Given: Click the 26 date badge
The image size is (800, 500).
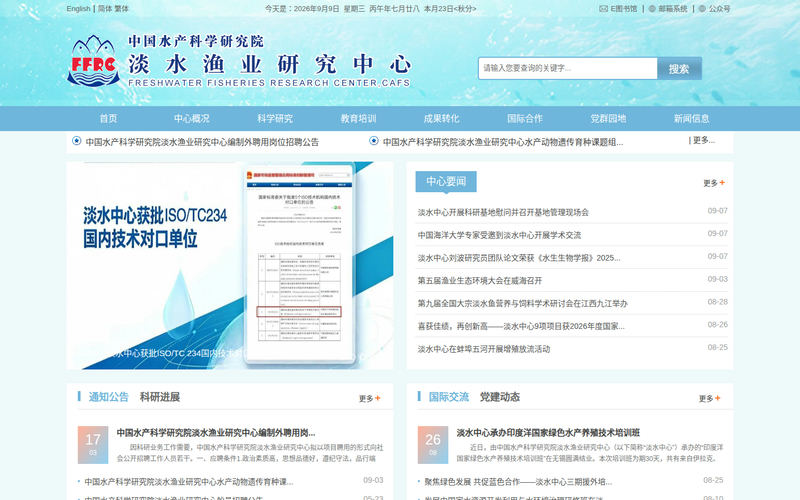Looking at the screenshot, I should pos(433,444).
